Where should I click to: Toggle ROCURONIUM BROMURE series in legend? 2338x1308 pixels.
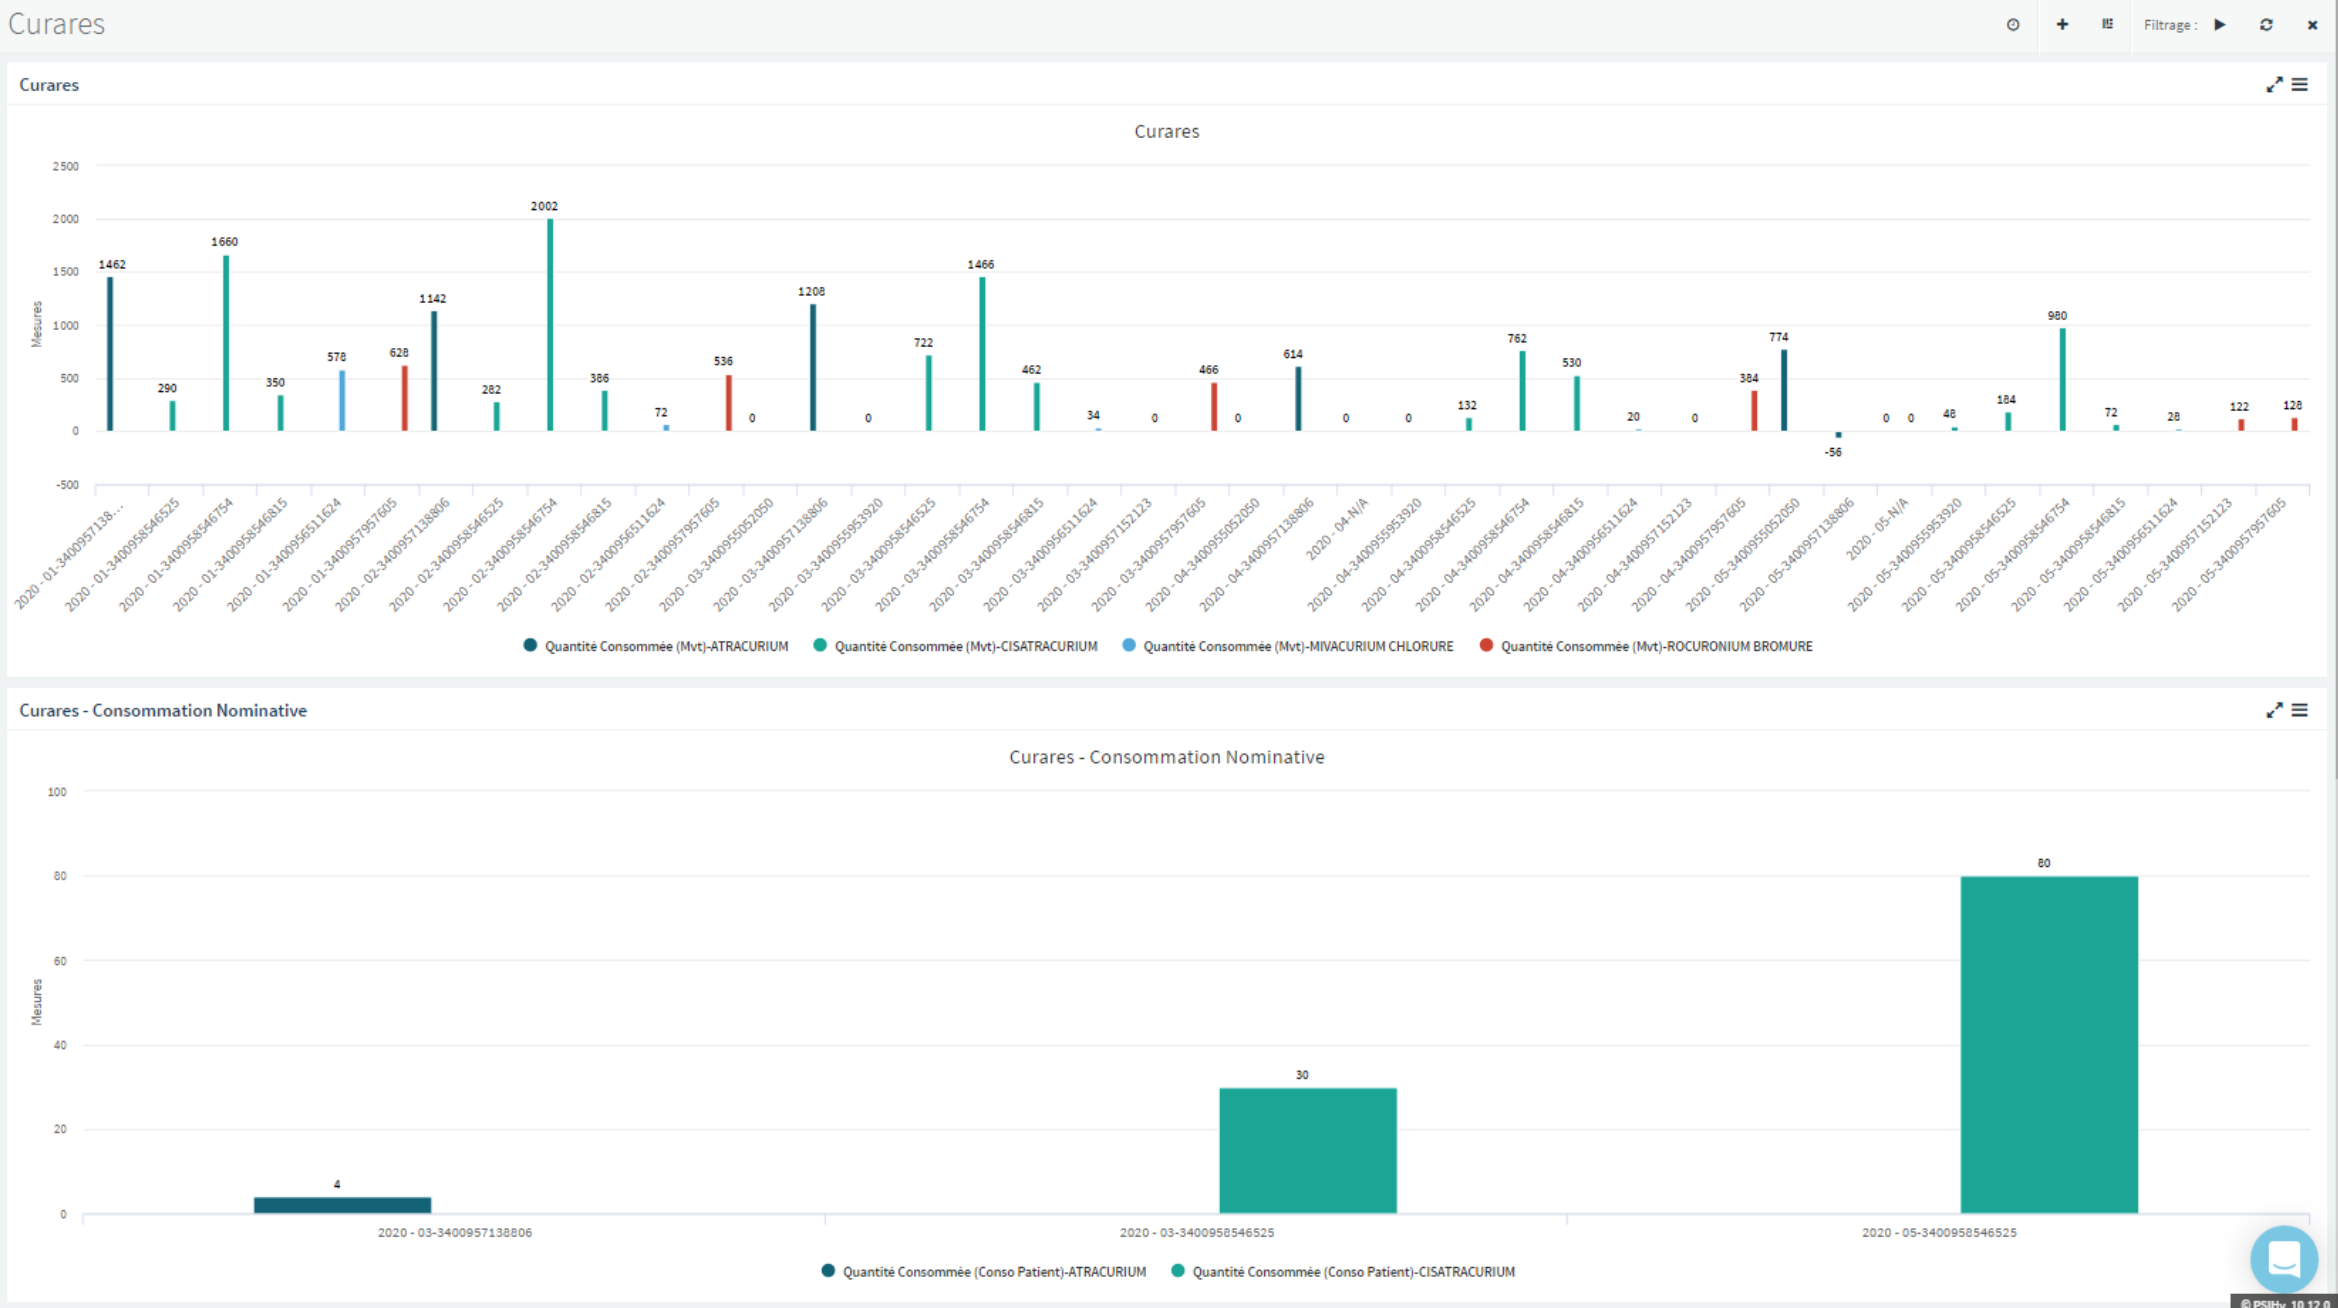coord(1655,646)
